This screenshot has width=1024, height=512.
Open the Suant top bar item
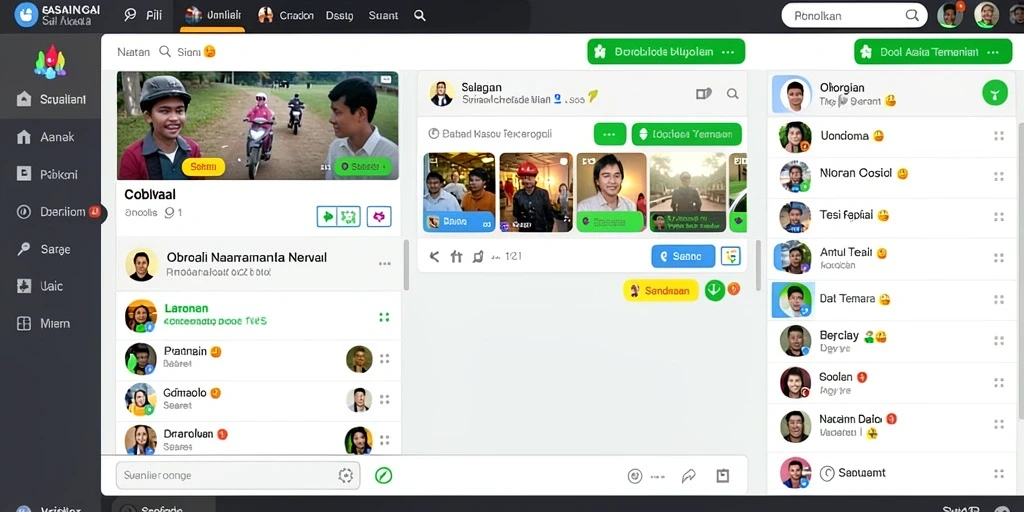(x=383, y=16)
